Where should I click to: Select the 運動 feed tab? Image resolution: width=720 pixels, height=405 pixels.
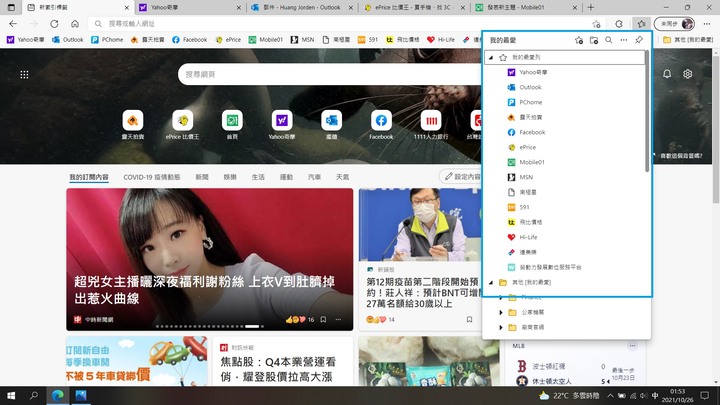coord(286,177)
